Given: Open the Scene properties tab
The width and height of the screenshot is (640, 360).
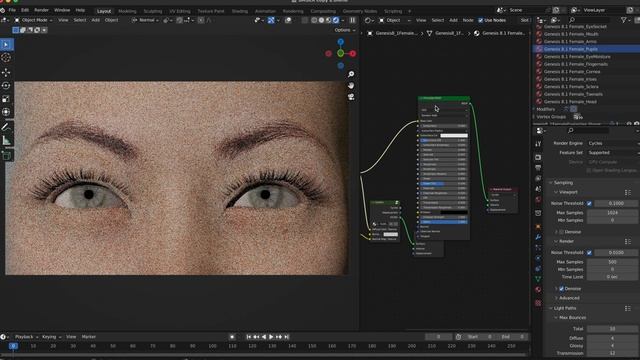Looking at the screenshot, I should 538,189.
